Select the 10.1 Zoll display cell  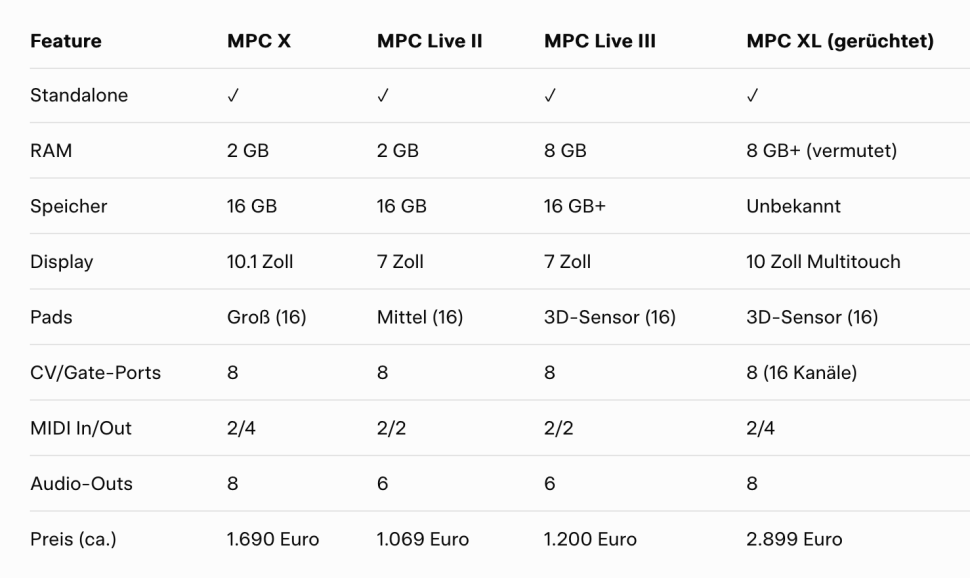[x=260, y=263]
